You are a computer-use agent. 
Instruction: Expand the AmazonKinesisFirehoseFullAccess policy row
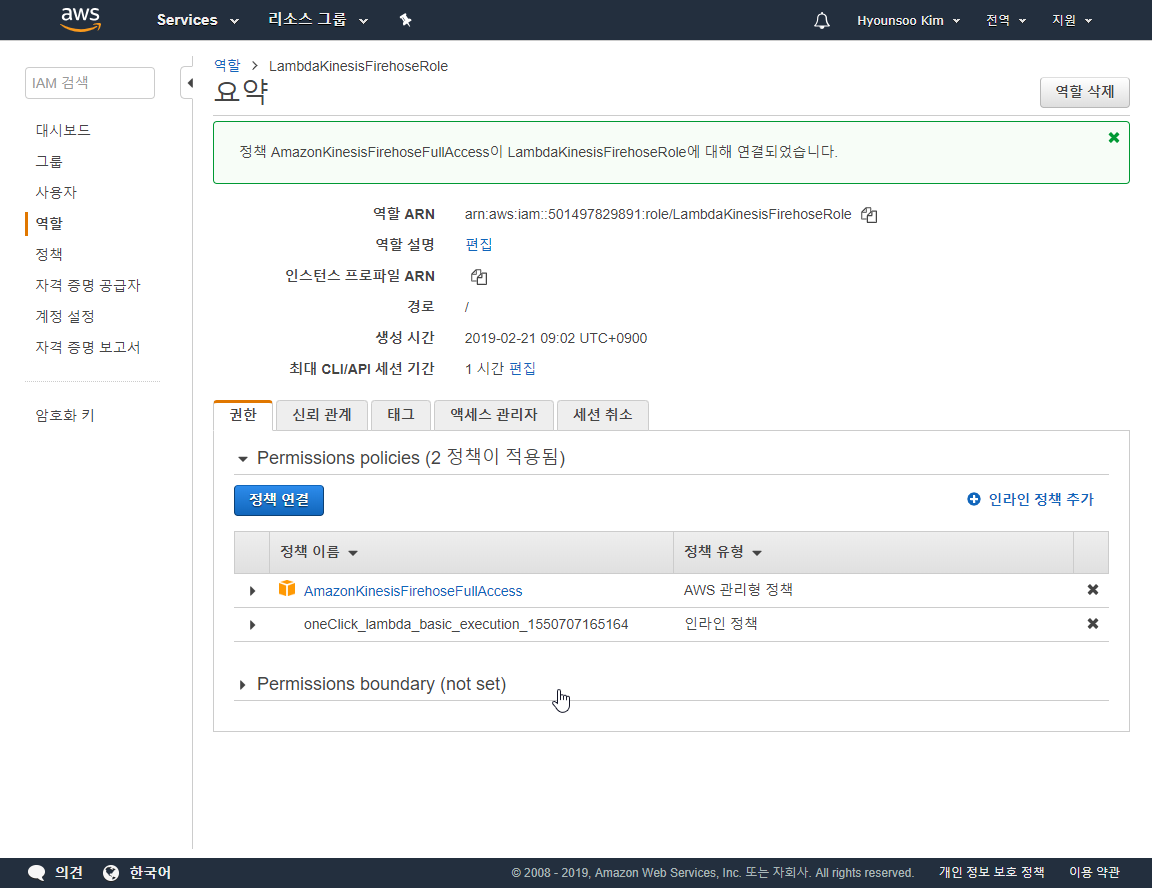coord(253,591)
